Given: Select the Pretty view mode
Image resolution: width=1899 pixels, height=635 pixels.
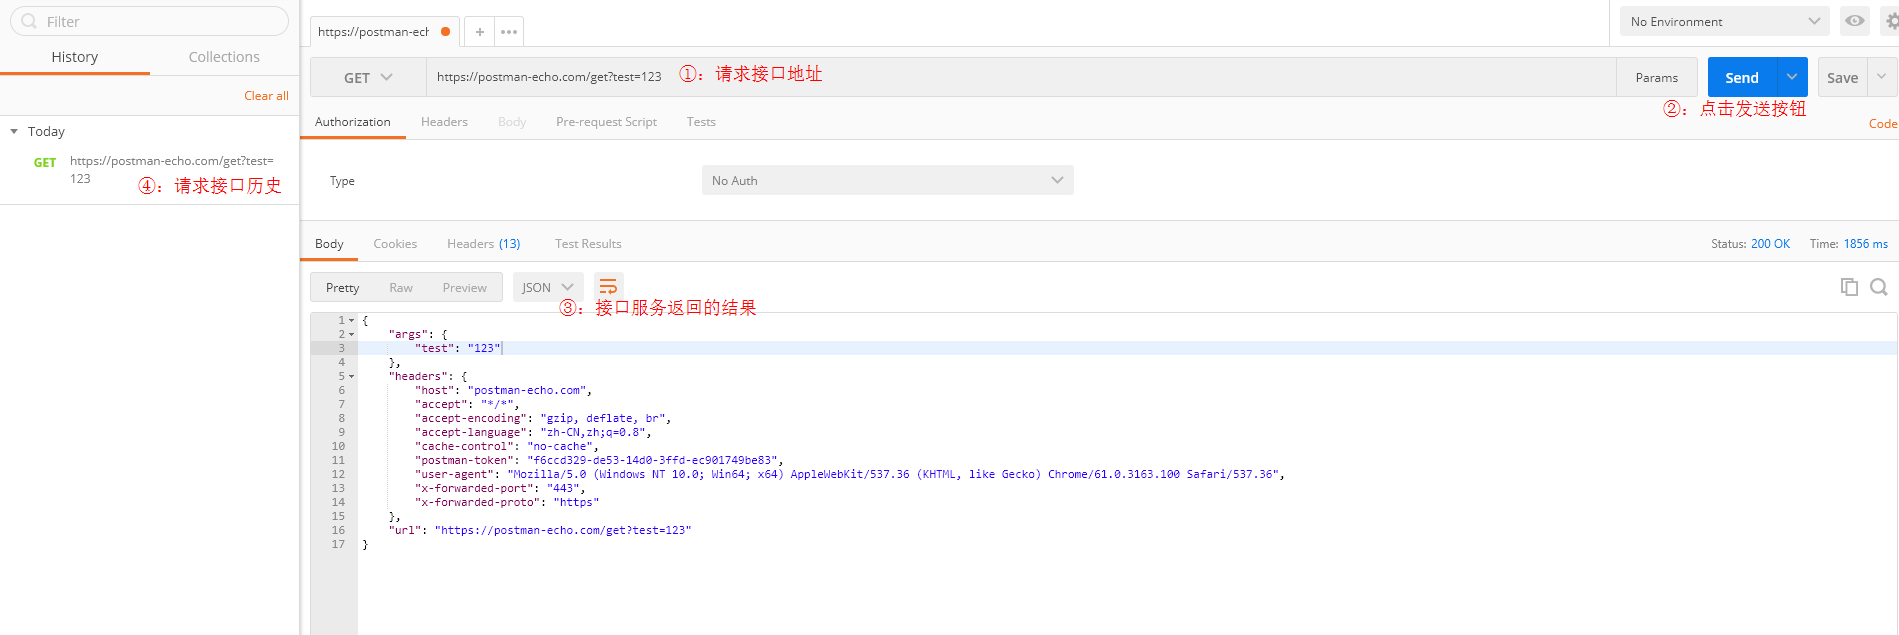Looking at the screenshot, I should coord(342,287).
